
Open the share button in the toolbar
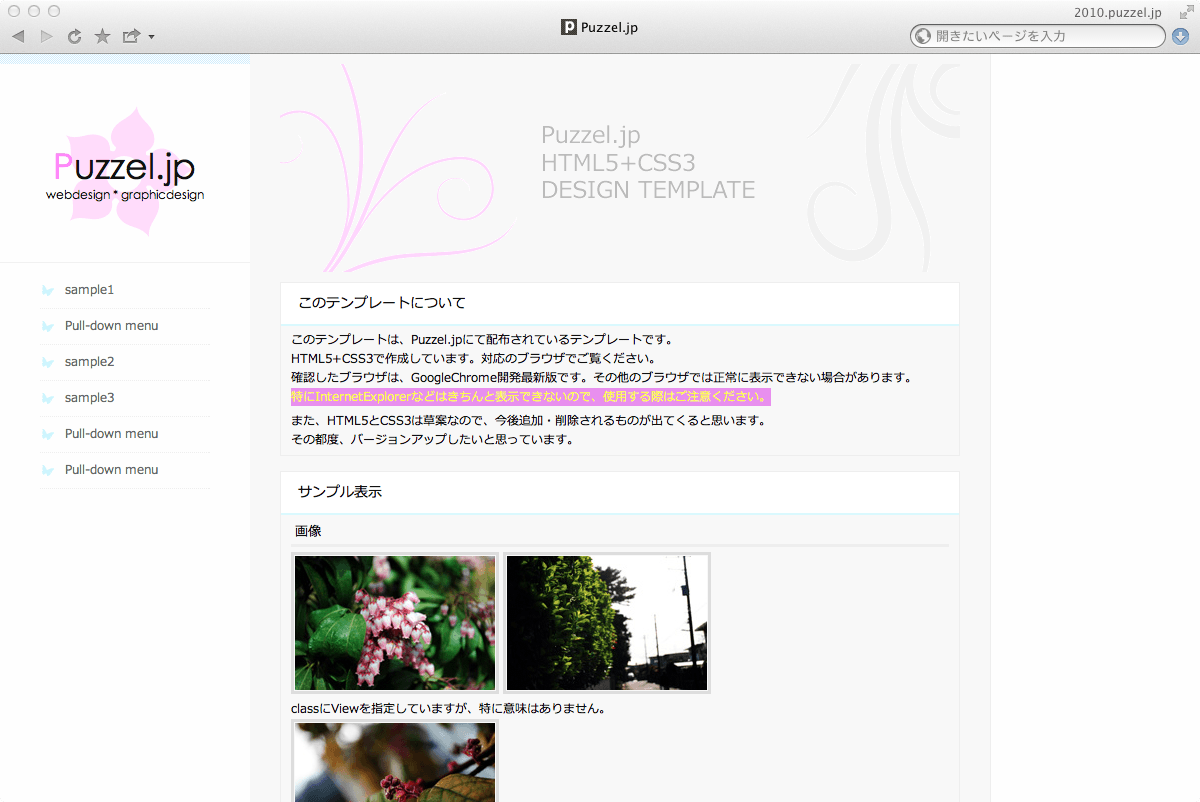coord(131,37)
